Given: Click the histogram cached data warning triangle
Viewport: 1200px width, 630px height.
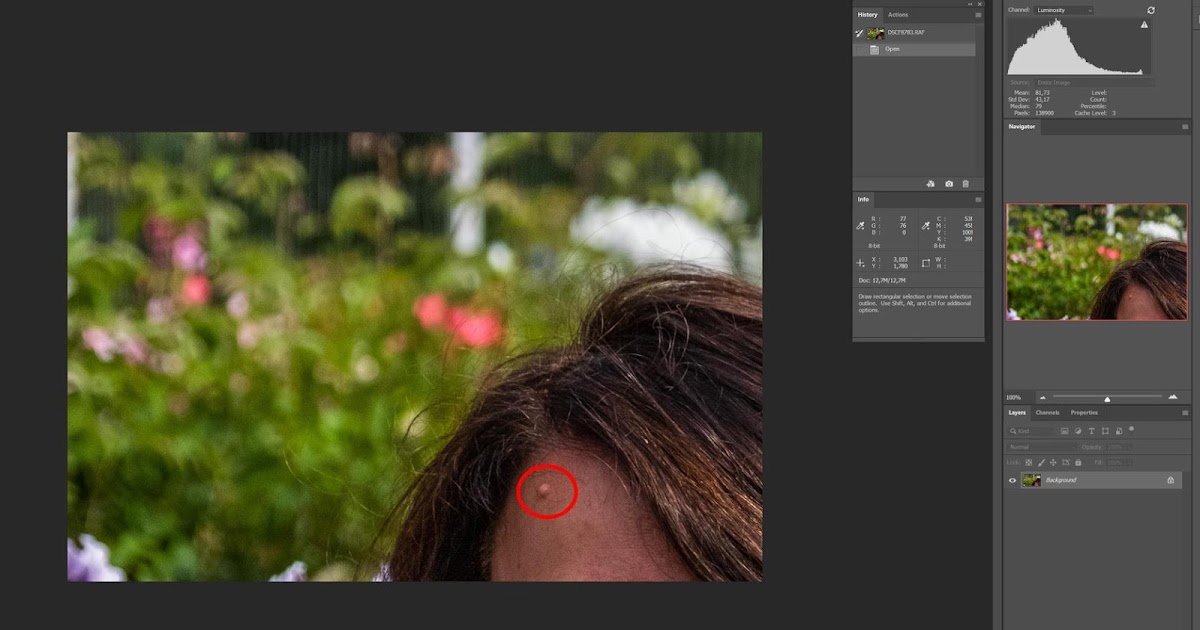Looking at the screenshot, I should pos(1144,25).
